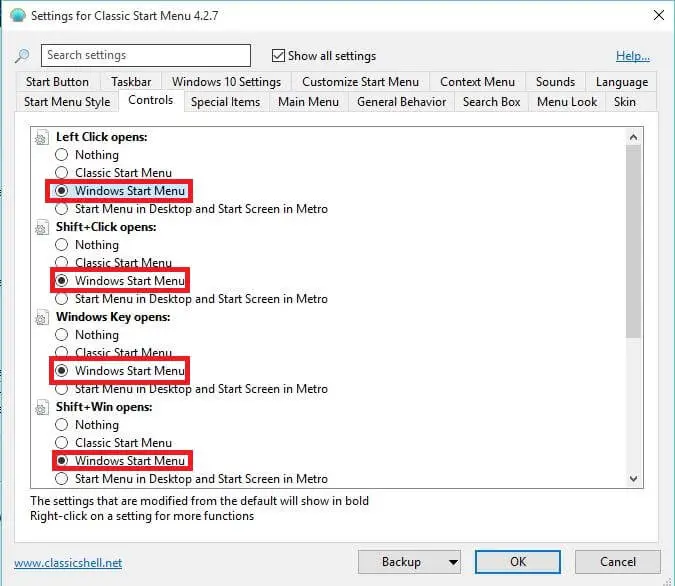This screenshot has width=675, height=586.
Task: Switch to the Sounds tab
Action: click(x=555, y=82)
